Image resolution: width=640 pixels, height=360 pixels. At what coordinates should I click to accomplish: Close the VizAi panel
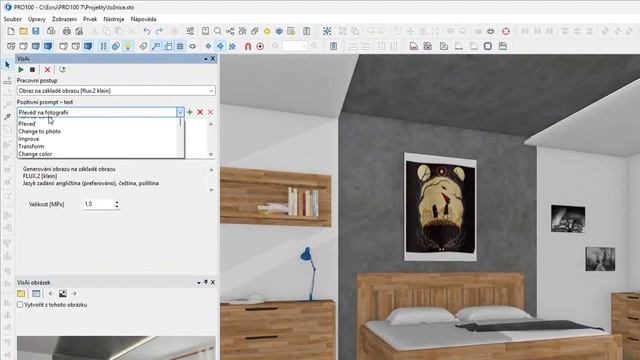[213, 59]
